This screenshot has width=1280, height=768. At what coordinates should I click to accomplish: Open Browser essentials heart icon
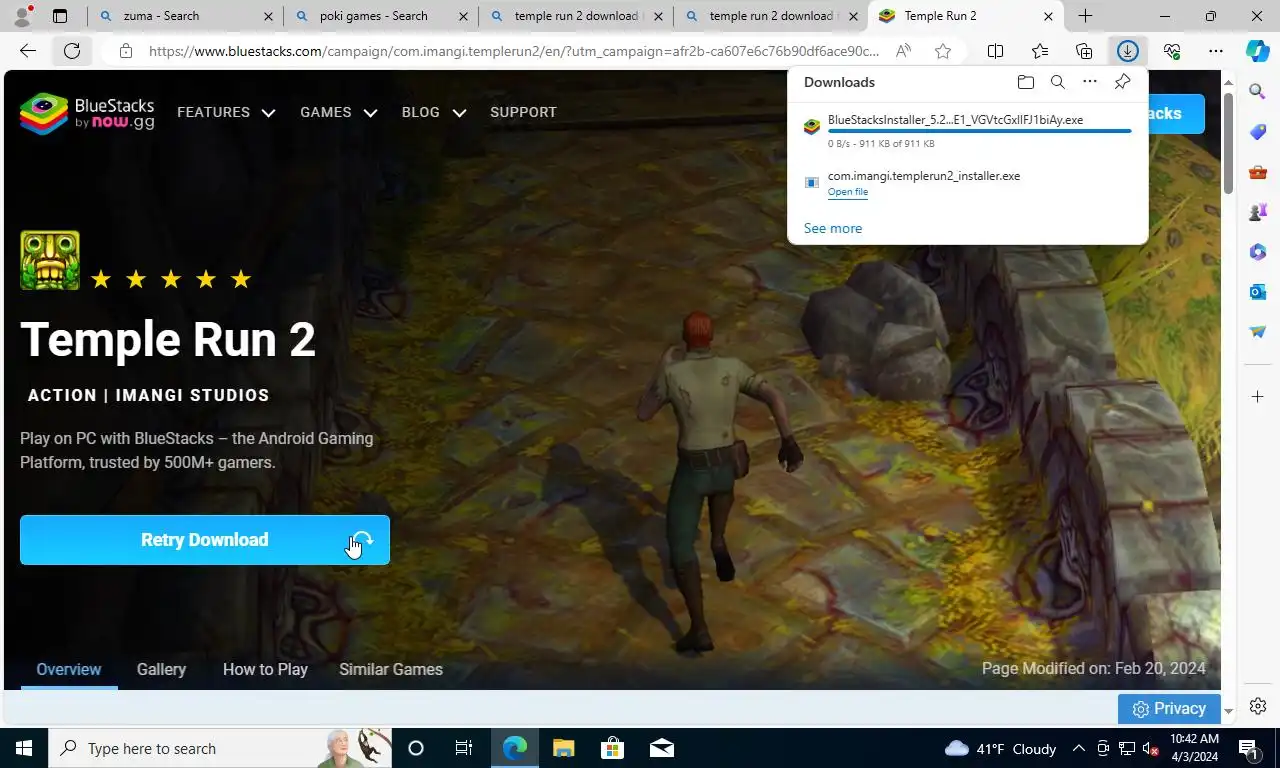(x=1172, y=51)
